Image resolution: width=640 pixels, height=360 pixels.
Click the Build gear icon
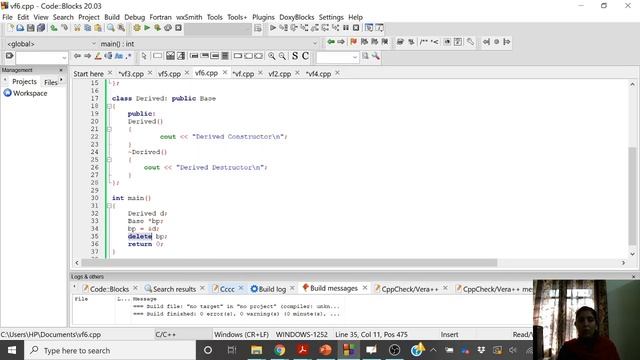[x=137, y=28]
